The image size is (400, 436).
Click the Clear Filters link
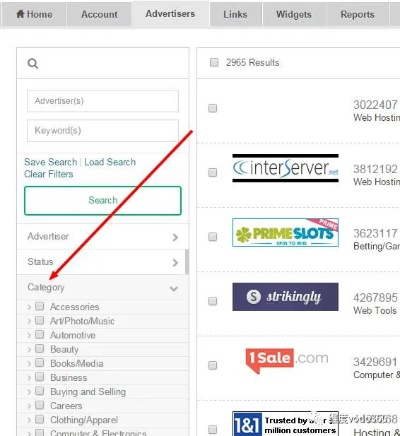(x=49, y=174)
